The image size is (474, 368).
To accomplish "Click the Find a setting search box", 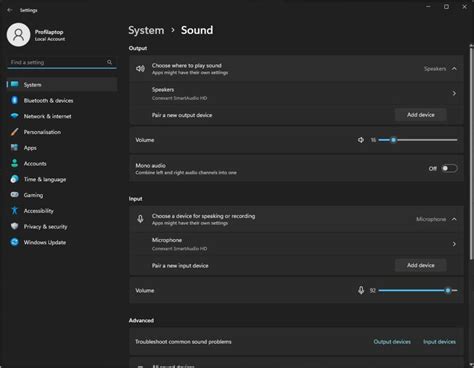I will point(62,62).
